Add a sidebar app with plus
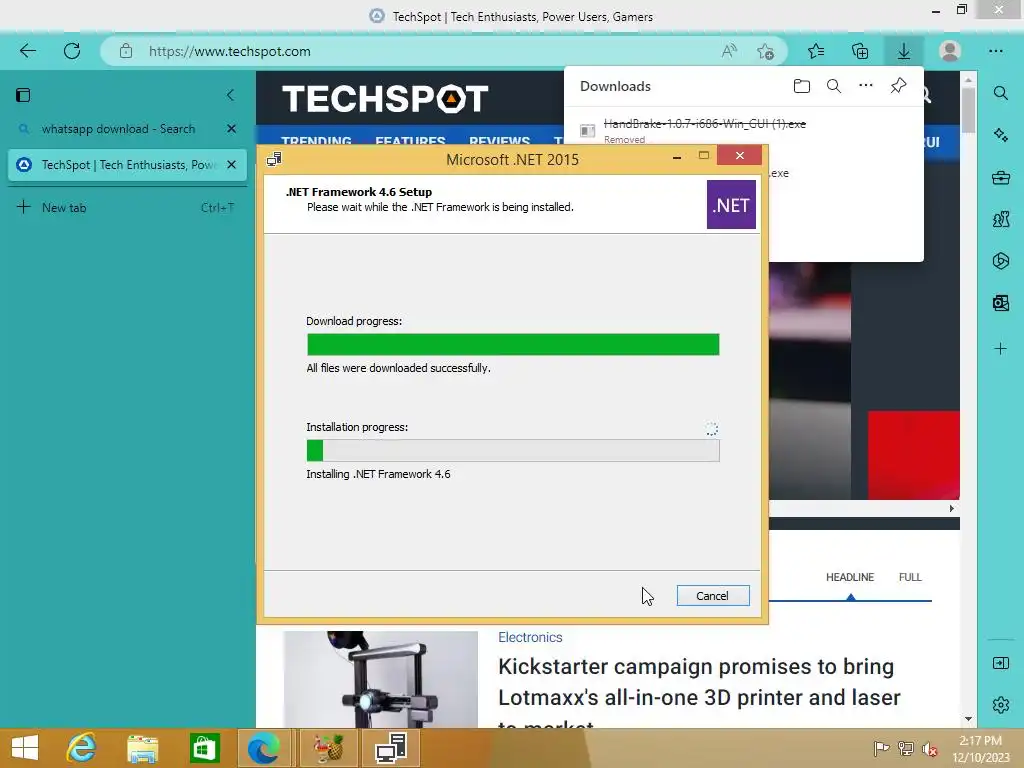1024x768 pixels. tap(1000, 349)
